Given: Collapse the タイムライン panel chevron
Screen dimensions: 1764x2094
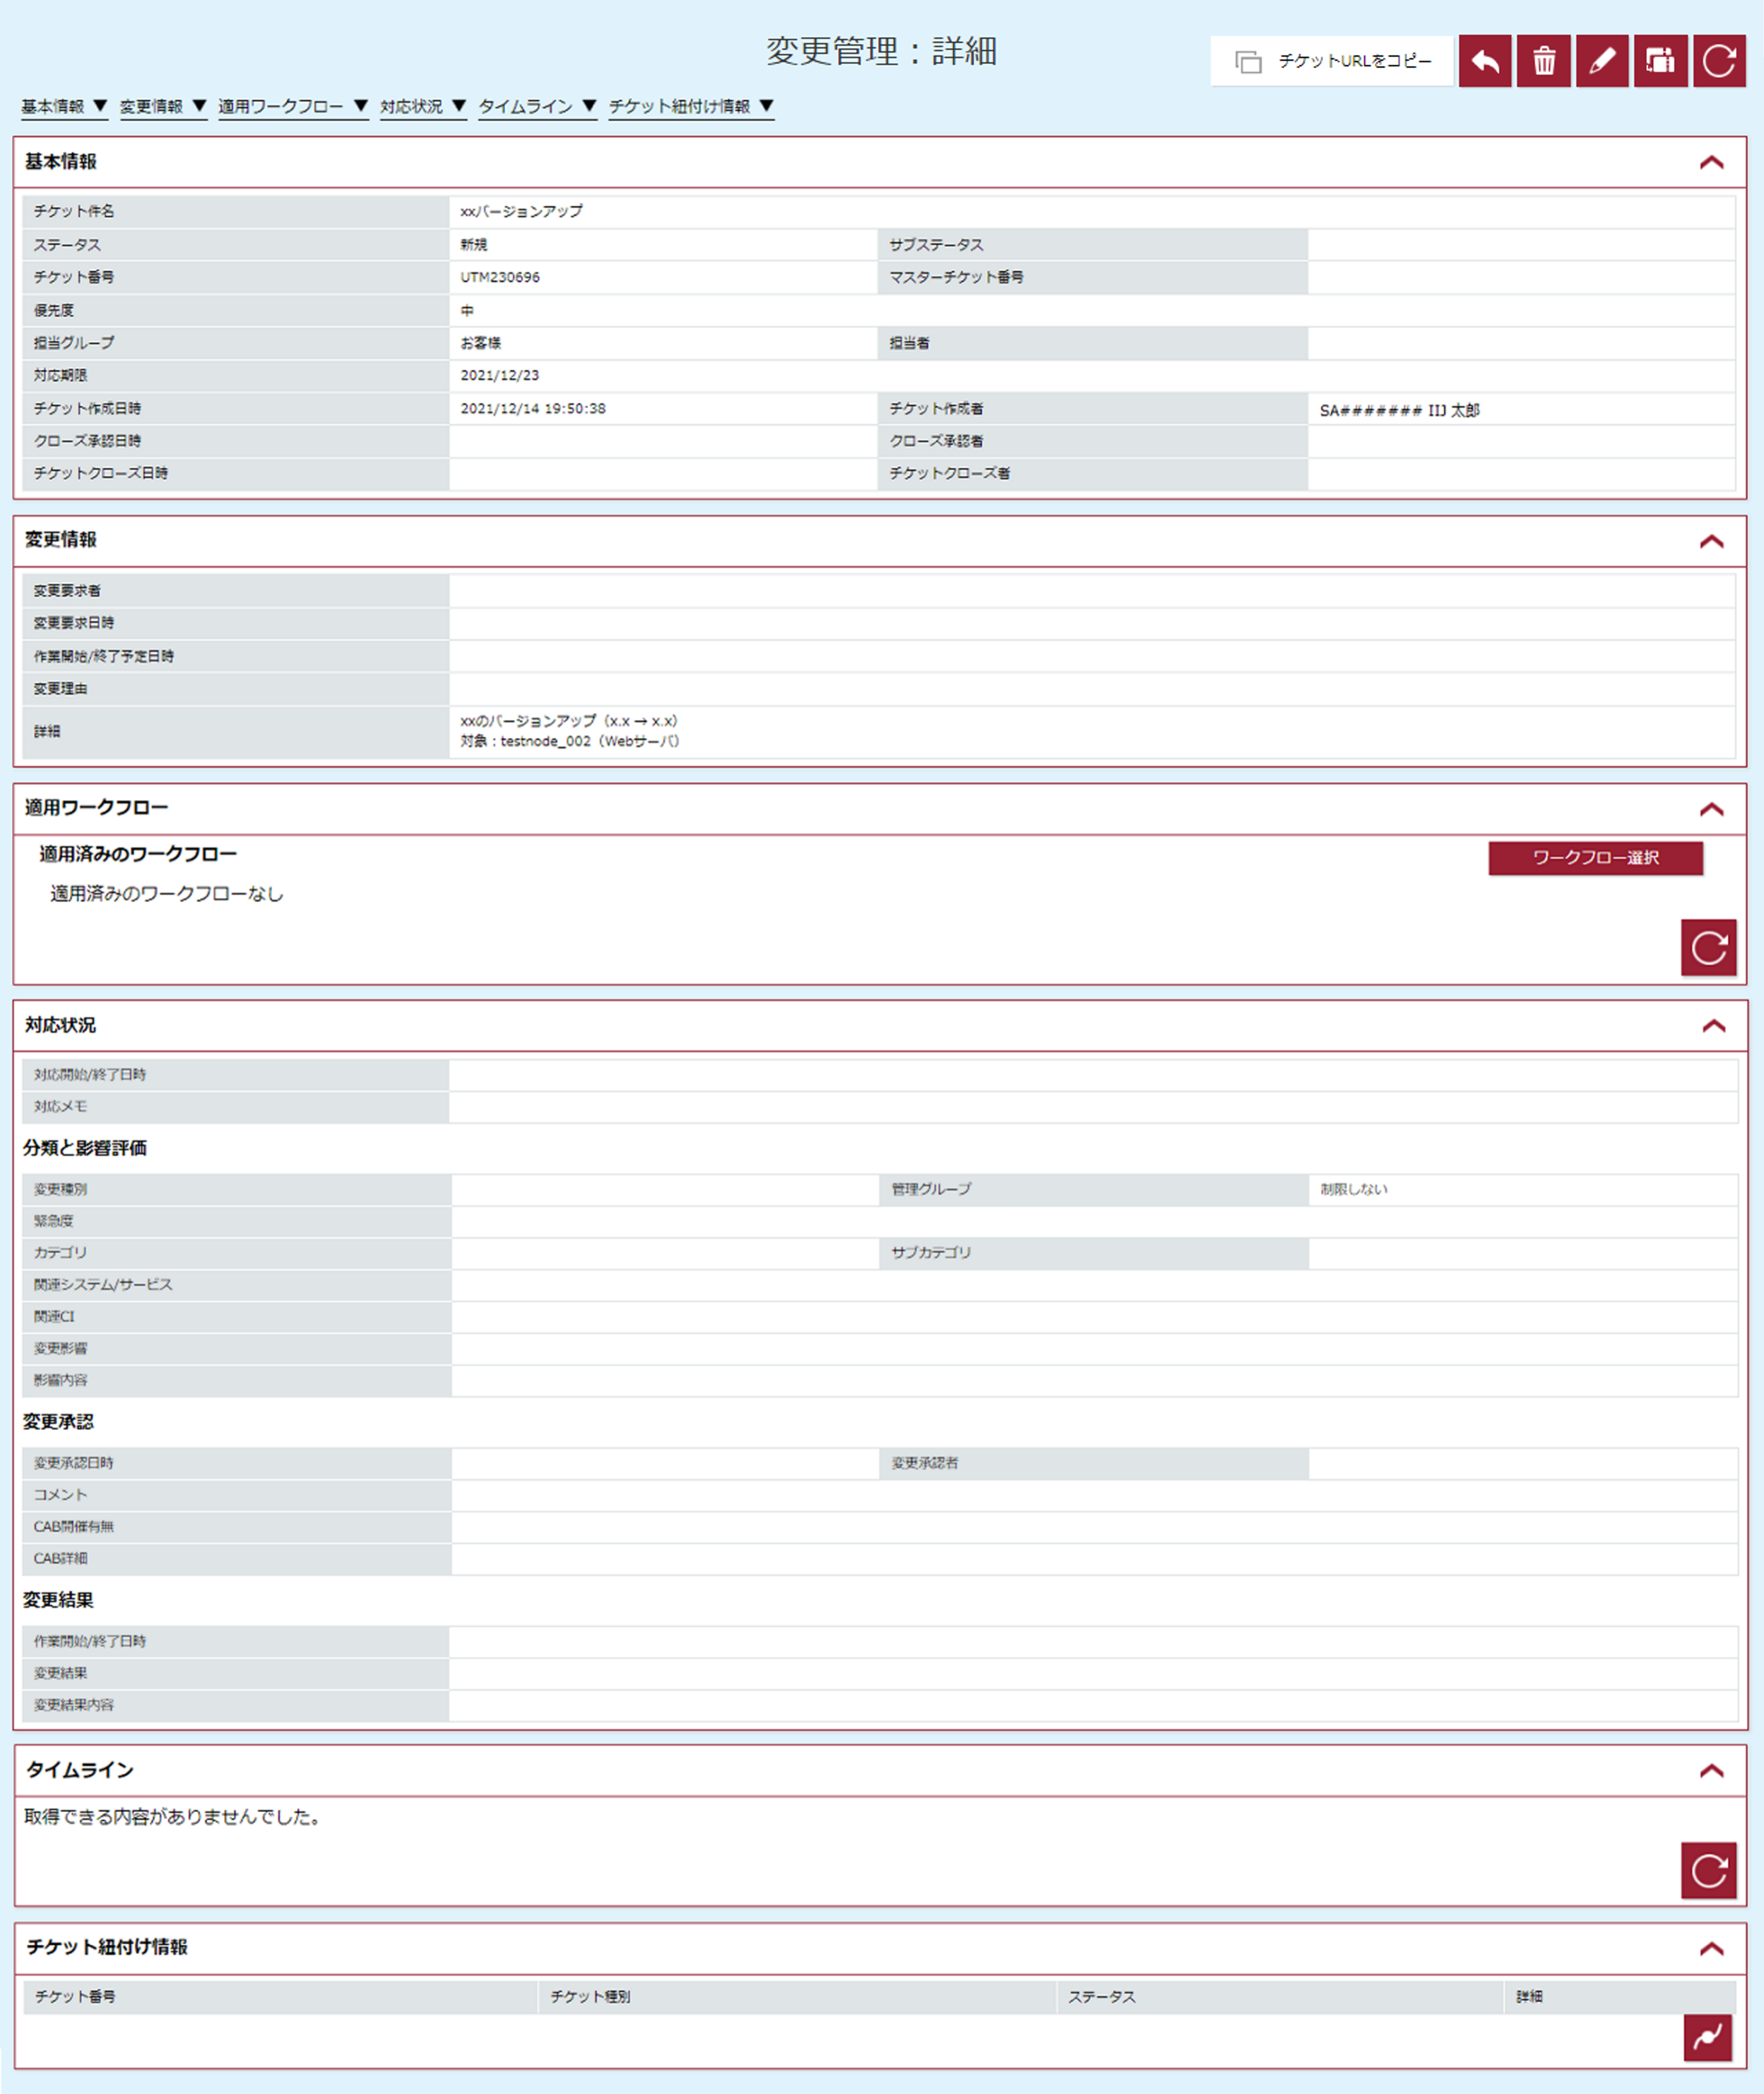Looking at the screenshot, I should pos(1712,1771).
